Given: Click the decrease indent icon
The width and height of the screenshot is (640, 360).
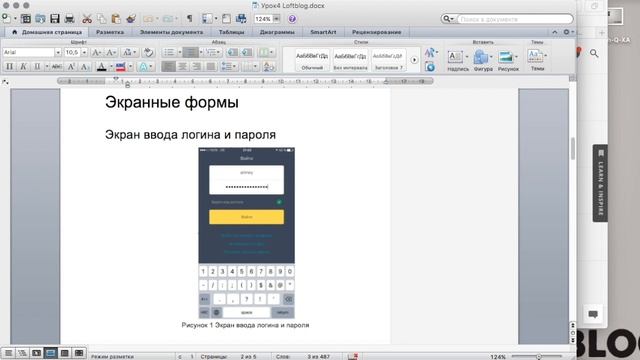Looking at the screenshot, I should (232, 52).
